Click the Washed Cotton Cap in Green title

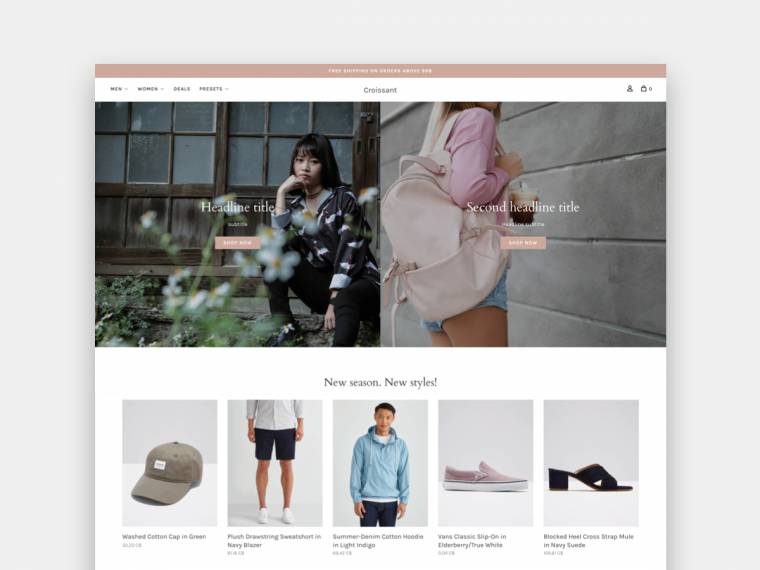point(164,537)
